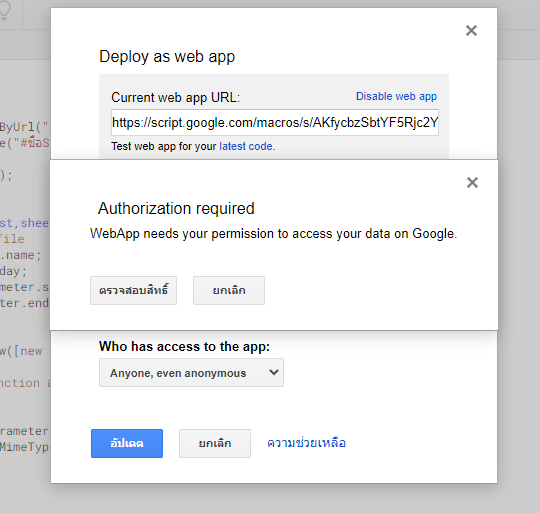Click the Deploy as web app title
This screenshot has height=513, width=540.
pyautogui.click(x=167, y=56)
